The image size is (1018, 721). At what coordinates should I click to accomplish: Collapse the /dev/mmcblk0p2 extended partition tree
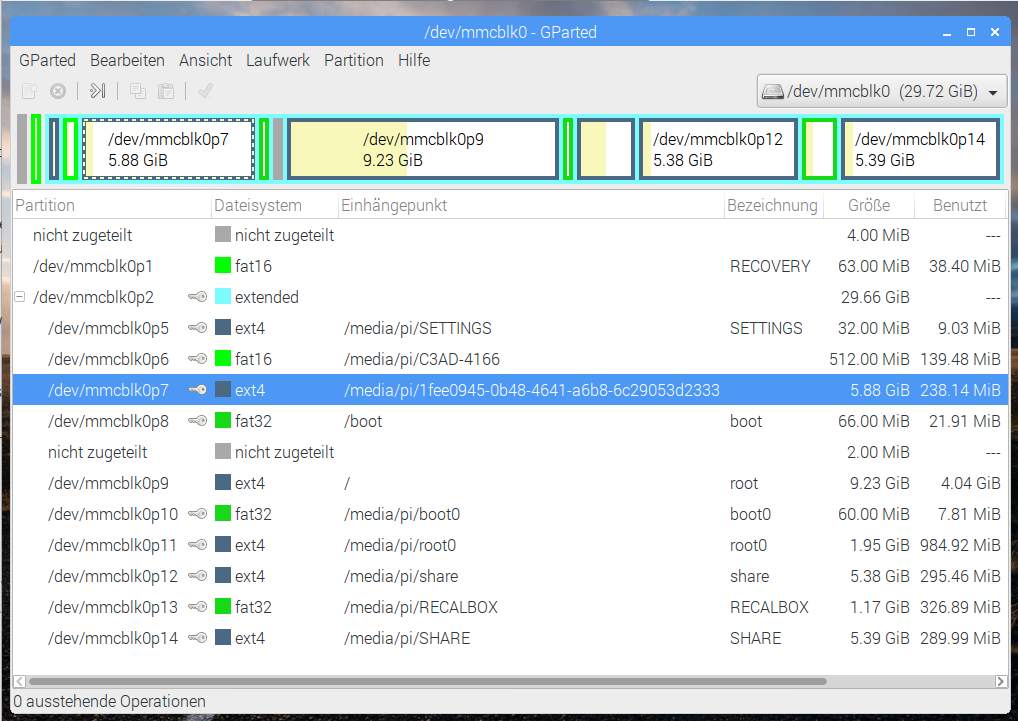(x=20, y=297)
